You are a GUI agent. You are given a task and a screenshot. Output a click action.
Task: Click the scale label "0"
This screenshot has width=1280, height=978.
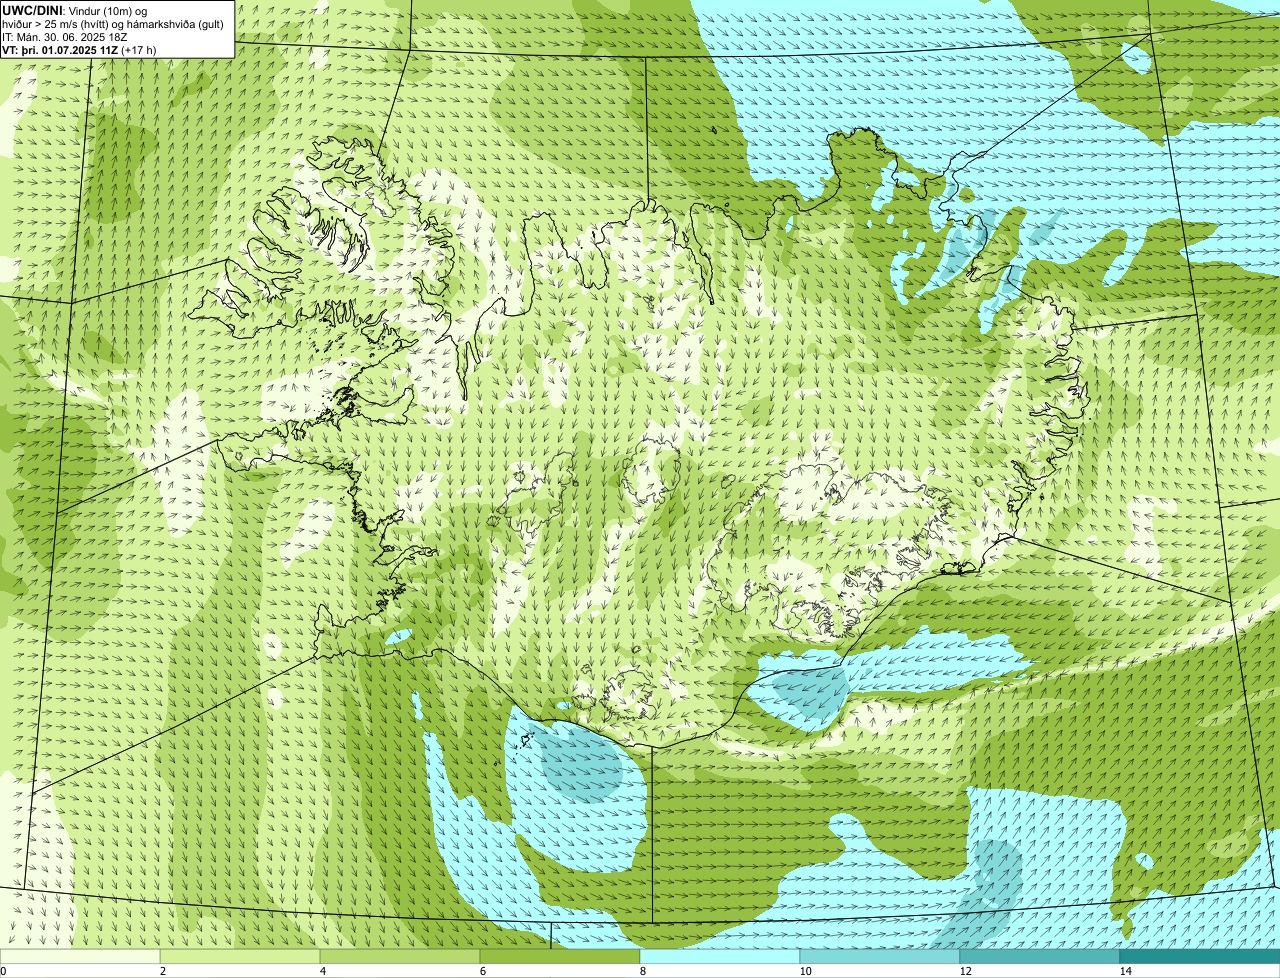click(x=3, y=971)
